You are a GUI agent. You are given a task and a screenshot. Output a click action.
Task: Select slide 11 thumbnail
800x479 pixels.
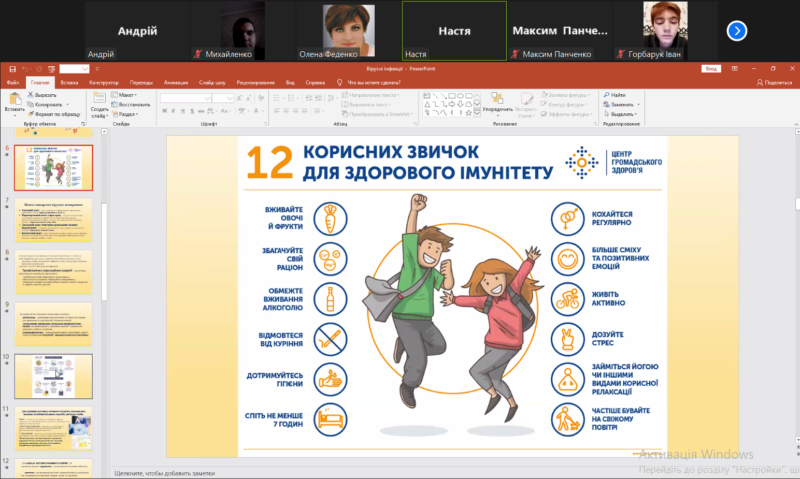pyautogui.click(x=54, y=428)
